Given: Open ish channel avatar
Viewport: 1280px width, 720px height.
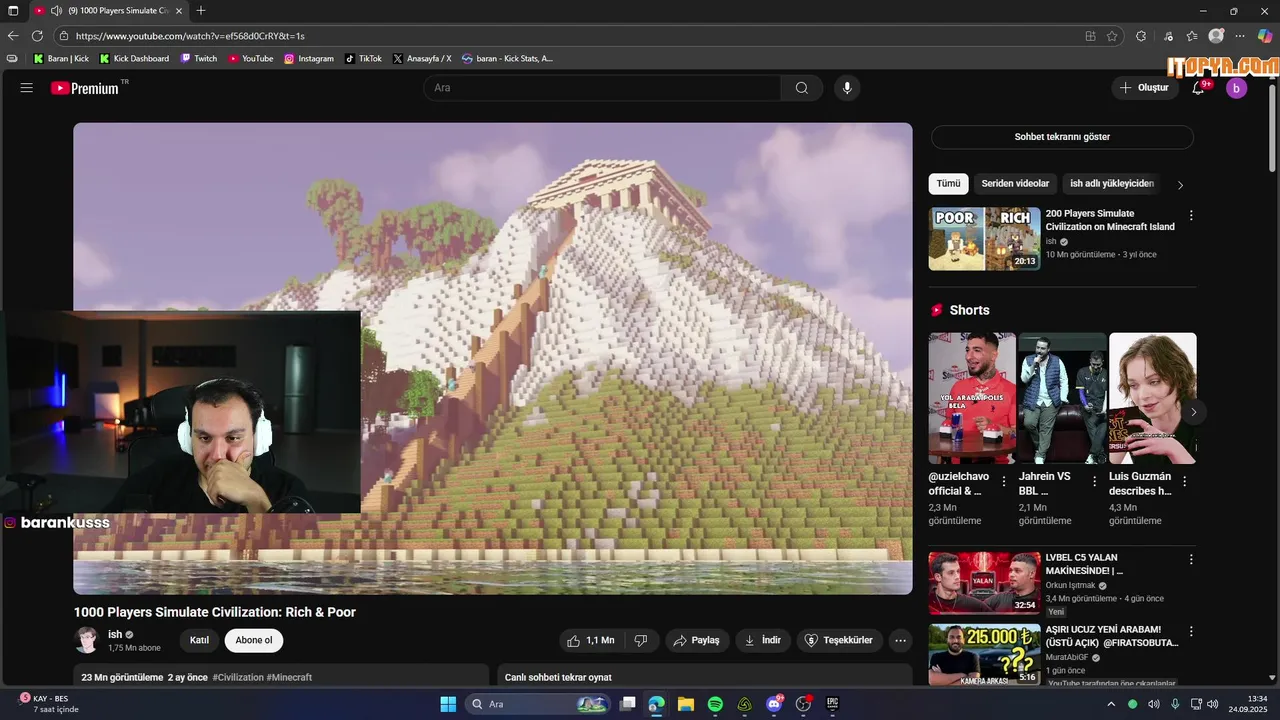Looking at the screenshot, I should click(x=87, y=640).
